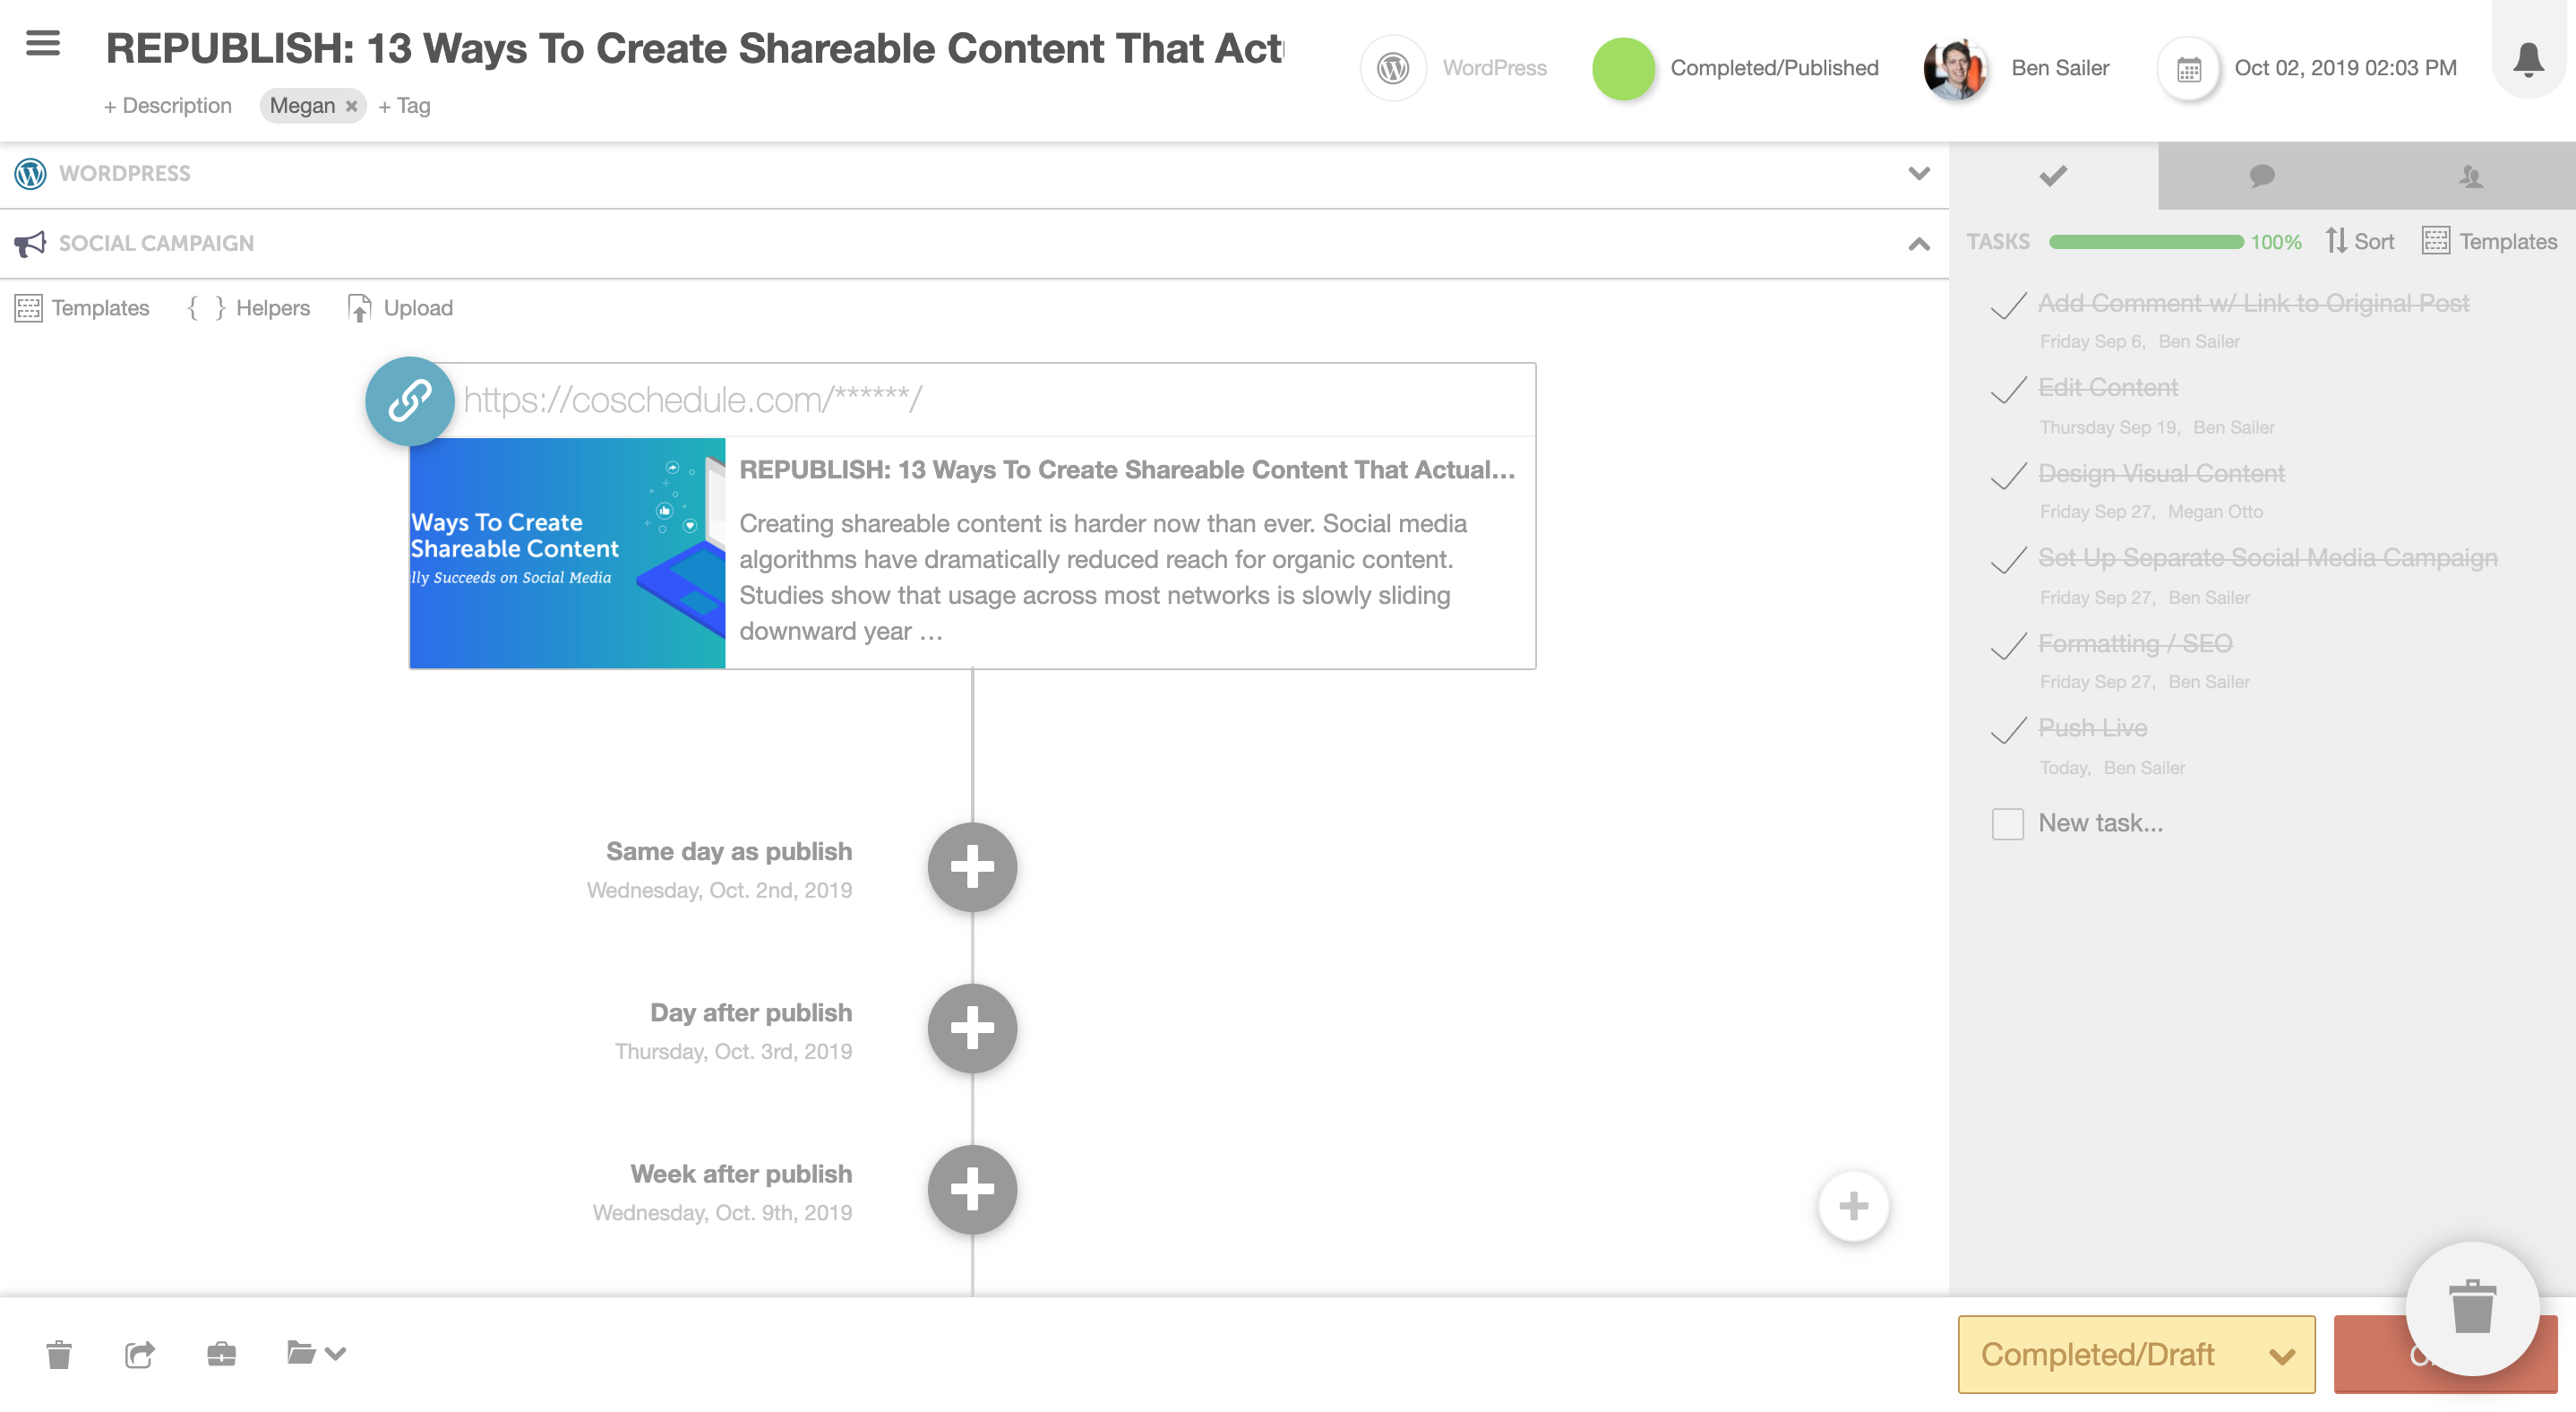Click the share arrow icon
Image resolution: width=2576 pixels, height=1412 pixels.
coord(140,1354)
